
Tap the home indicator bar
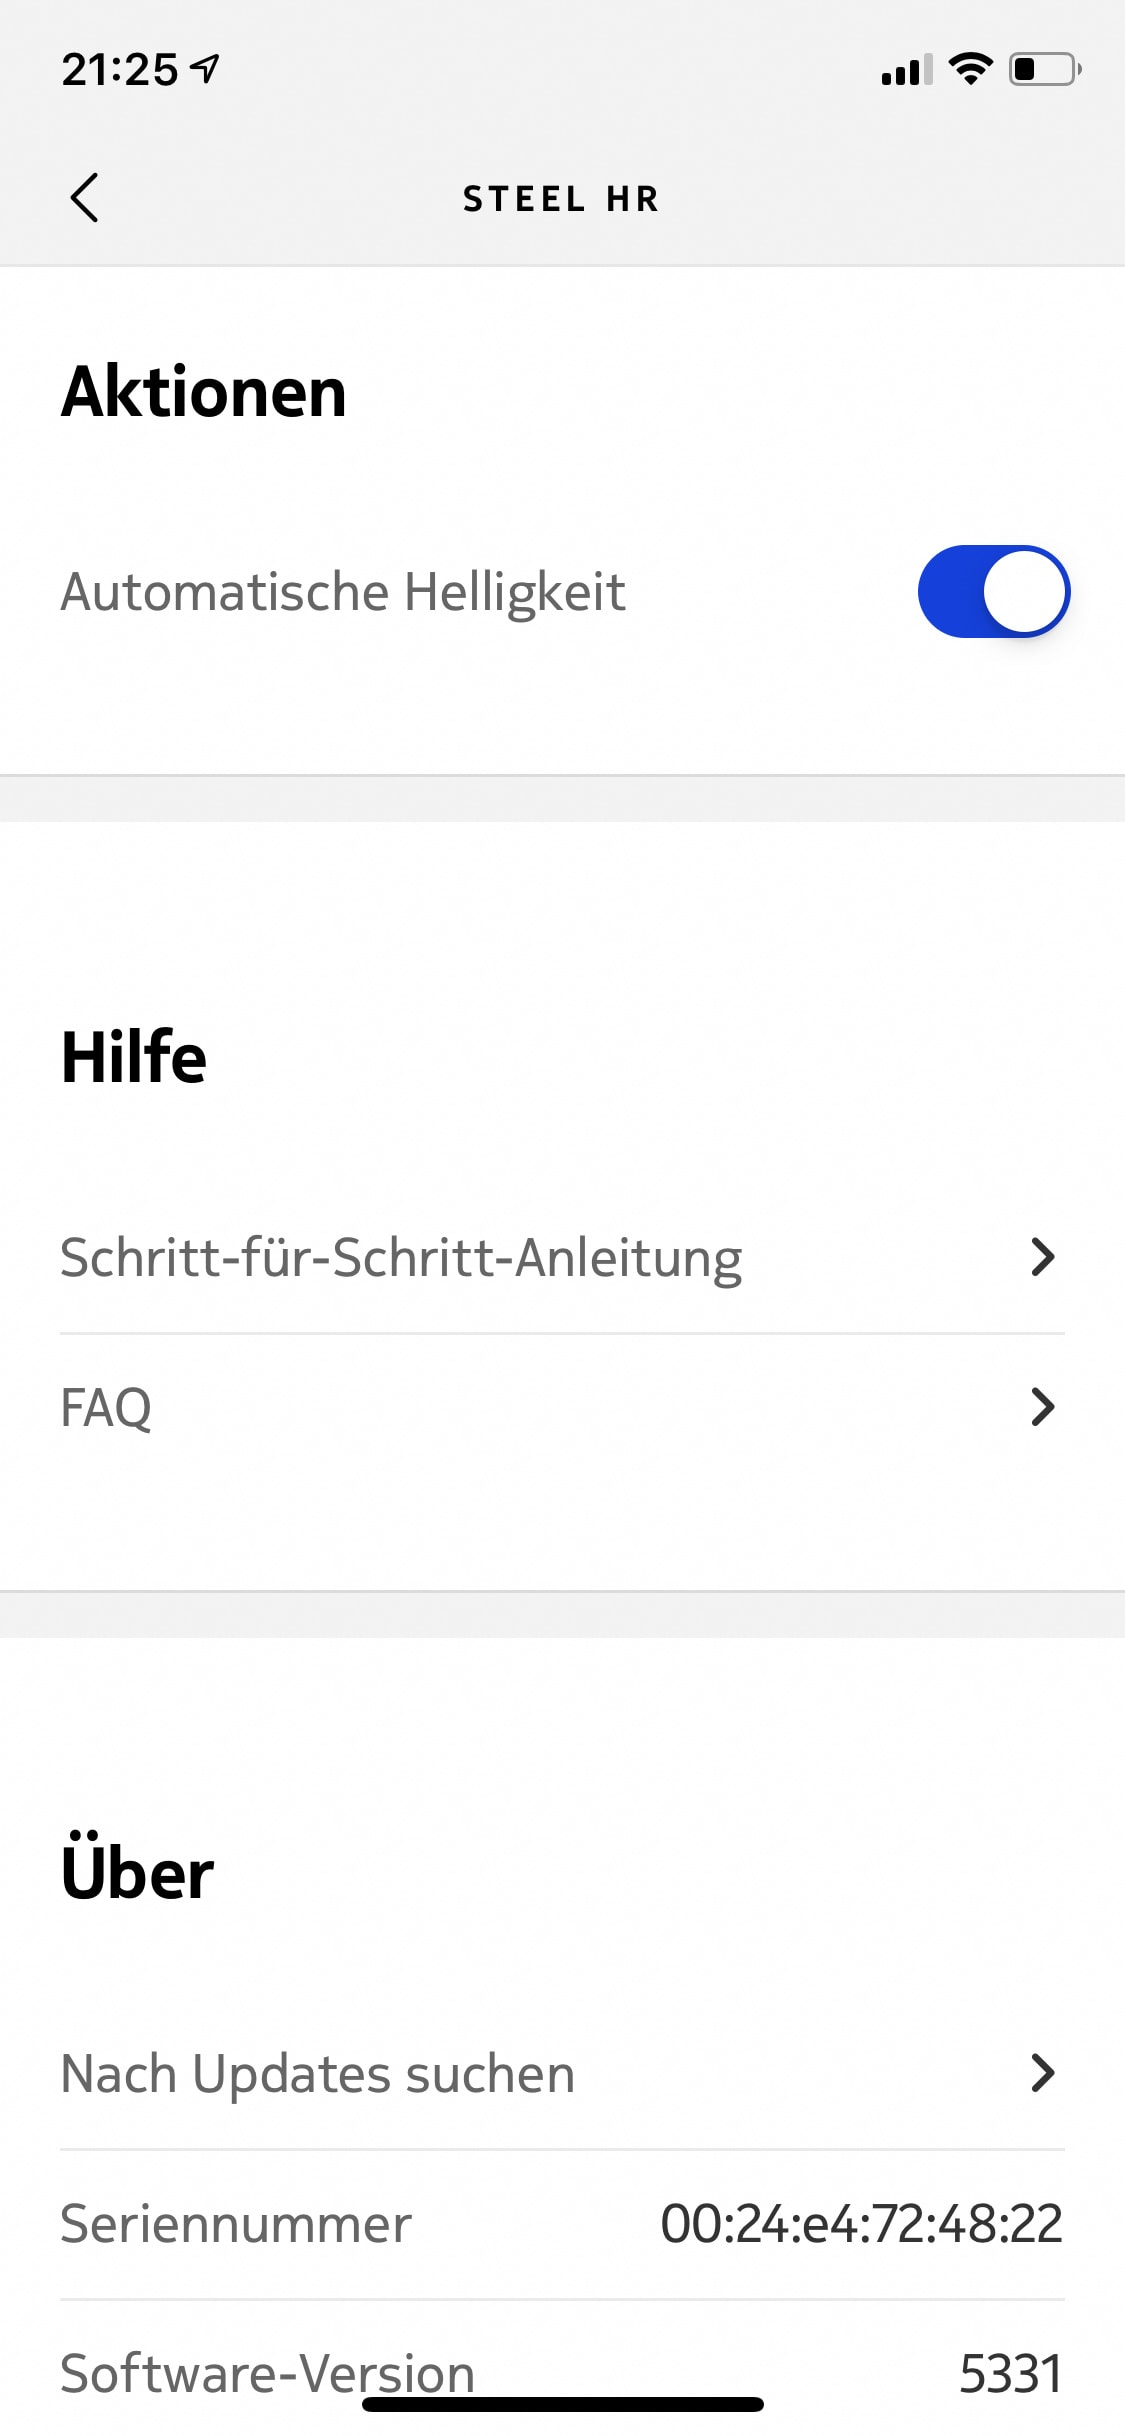click(563, 2404)
